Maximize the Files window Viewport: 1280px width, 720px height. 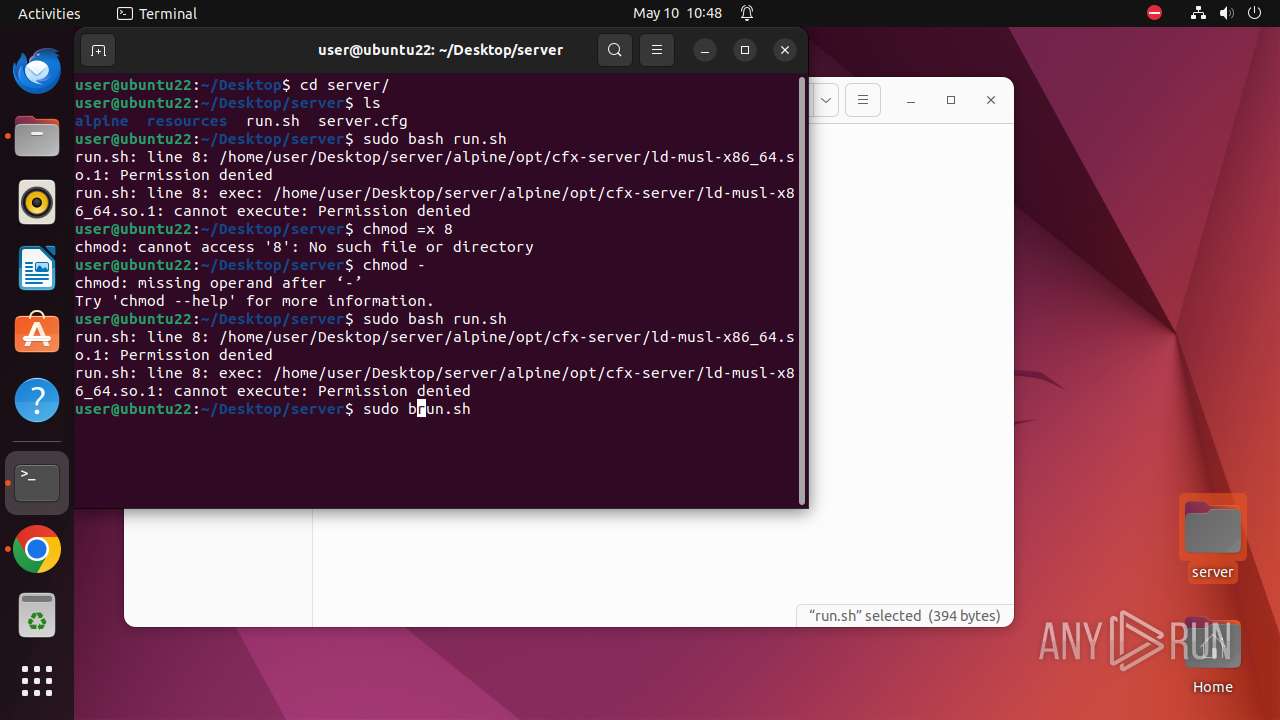pos(951,100)
